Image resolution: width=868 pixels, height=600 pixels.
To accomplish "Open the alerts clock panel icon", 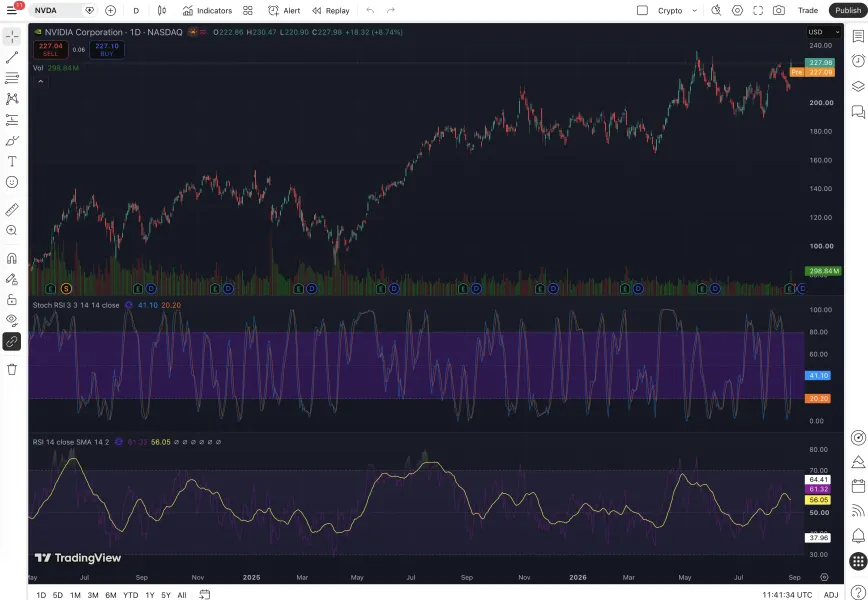I will tap(858, 60).
